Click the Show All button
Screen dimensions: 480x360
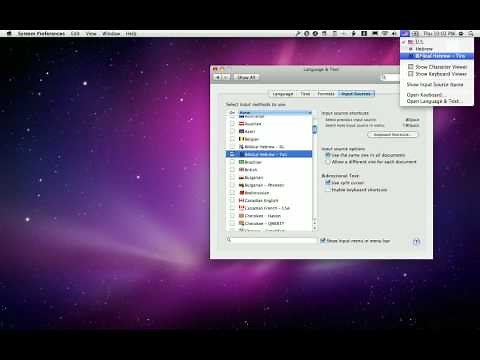(246, 77)
